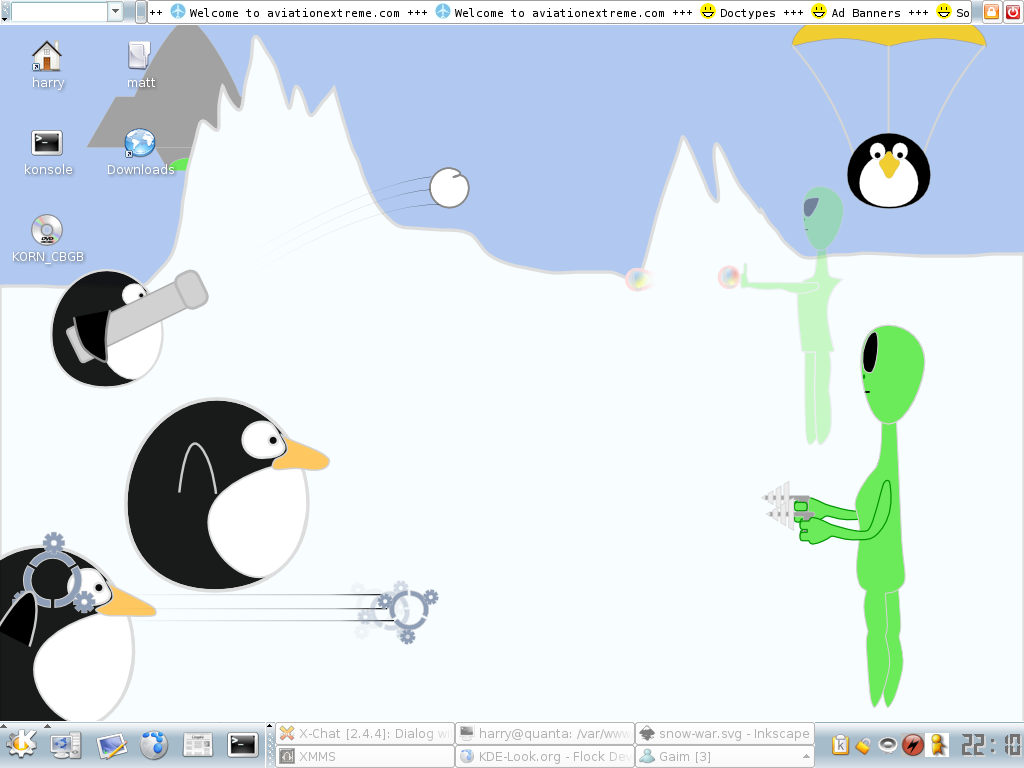Screen dimensions: 1024x768
Task: Click the K menu applet handle arrow
Action: 3,726
